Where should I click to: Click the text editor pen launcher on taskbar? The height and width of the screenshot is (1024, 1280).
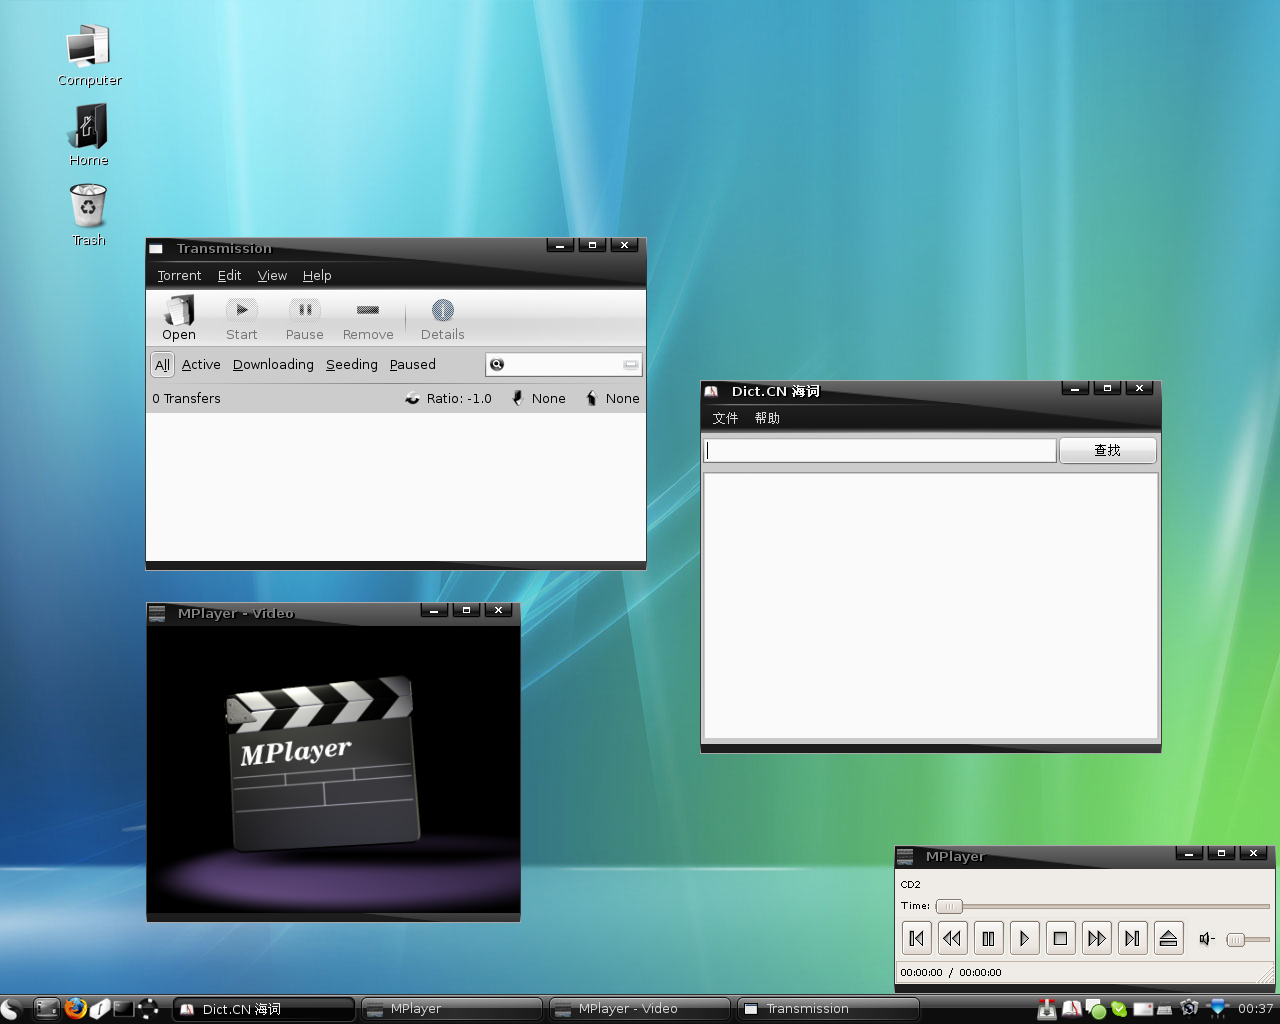pos(100,1009)
